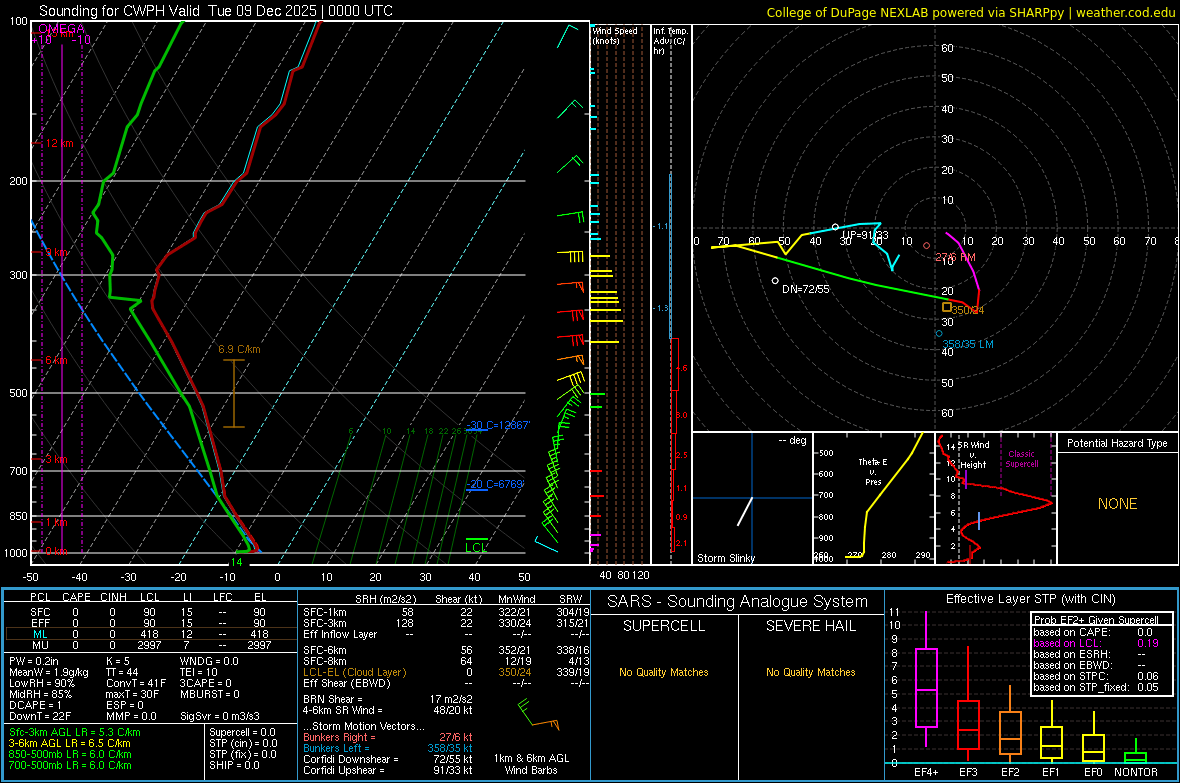Click the Eff Shear (EBWD) row label
Image resolution: width=1180 pixels, height=783 pixels.
(346, 684)
